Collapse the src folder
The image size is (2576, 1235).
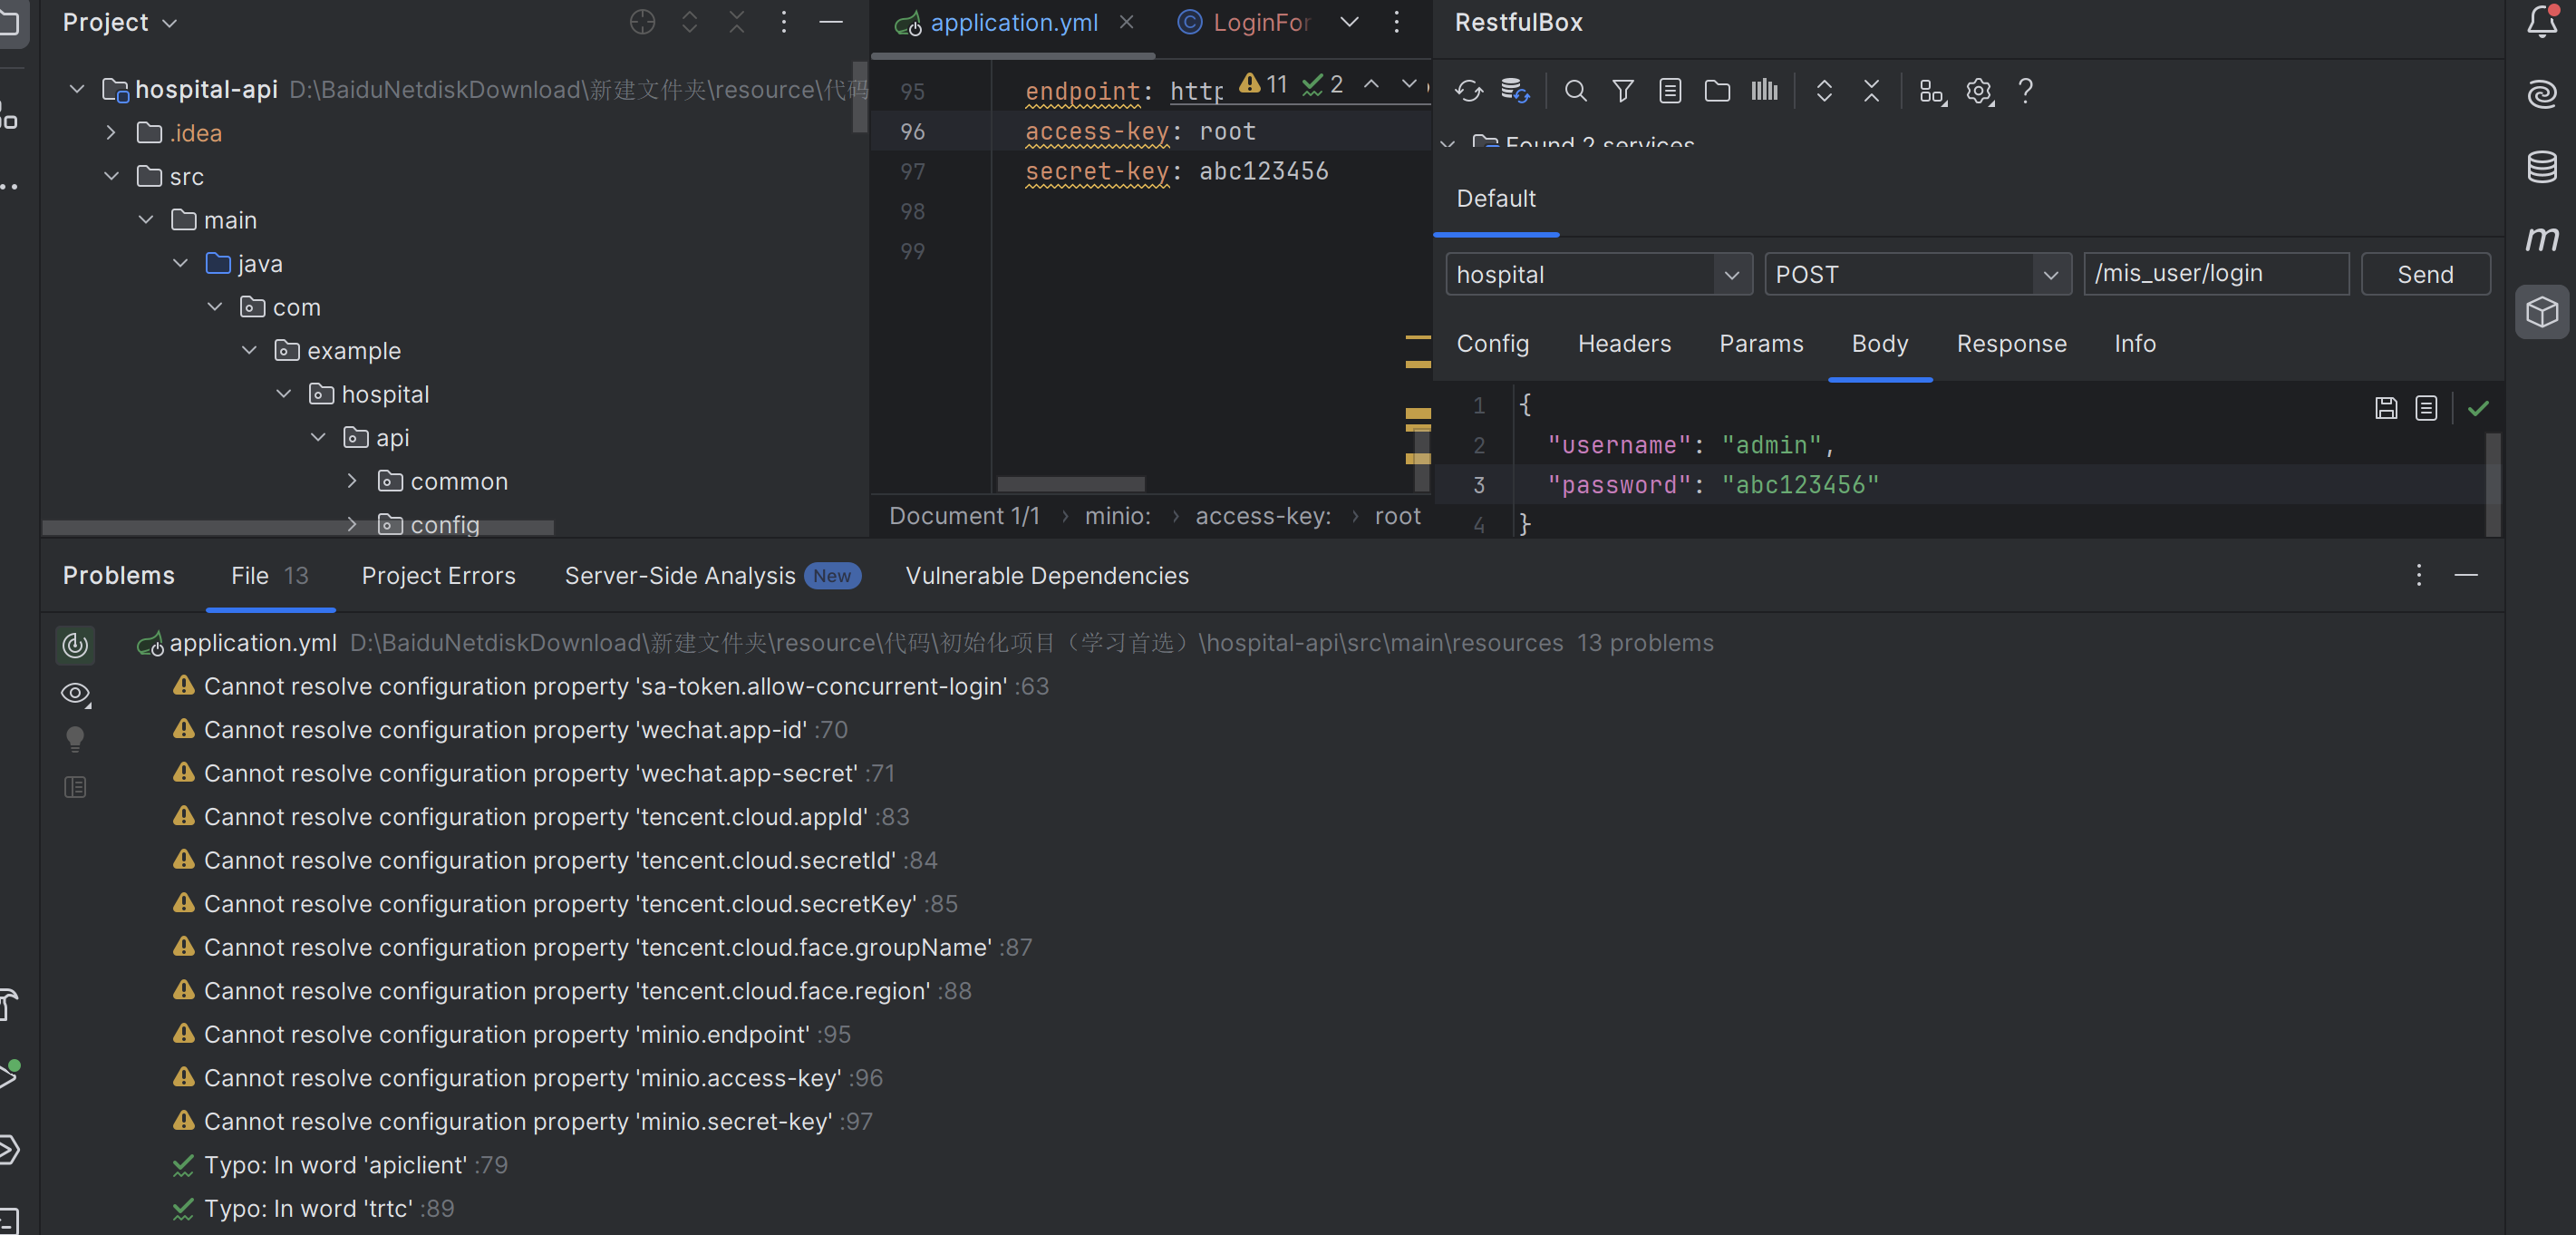[111, 176]
